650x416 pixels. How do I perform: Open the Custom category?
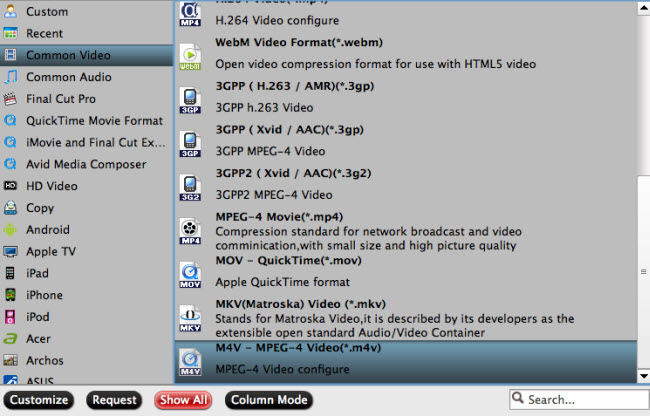point(86,11)
